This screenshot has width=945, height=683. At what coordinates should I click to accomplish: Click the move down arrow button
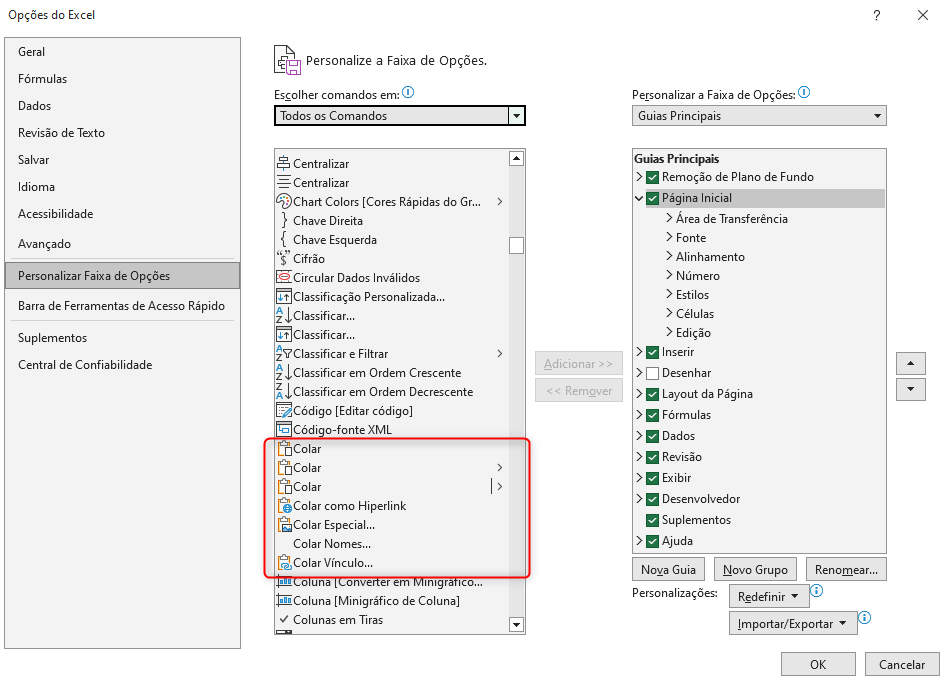pos(911,389)
